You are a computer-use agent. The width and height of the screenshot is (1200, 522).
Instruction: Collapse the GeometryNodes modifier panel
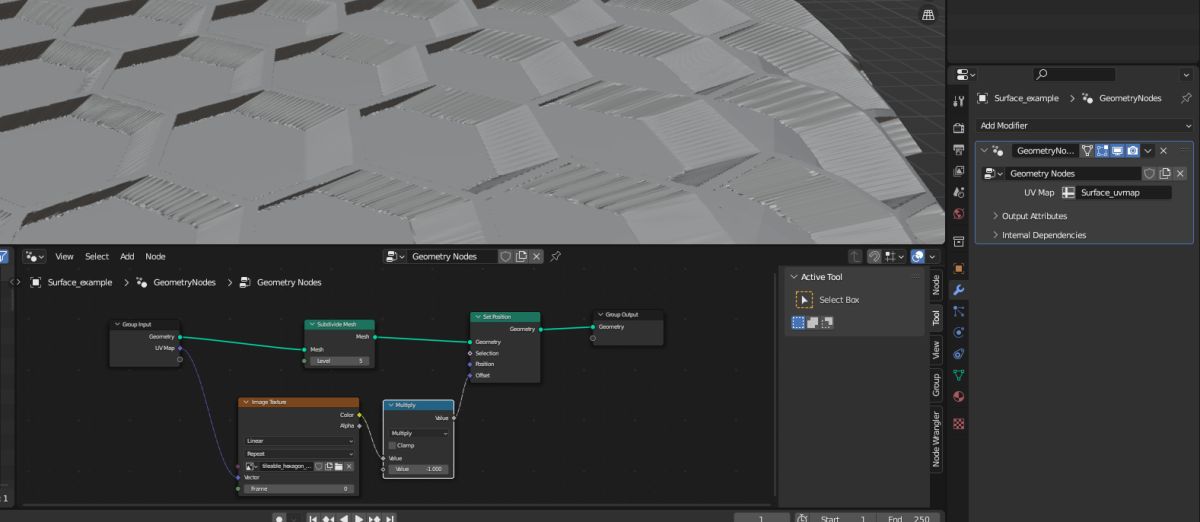click(984, 150)
